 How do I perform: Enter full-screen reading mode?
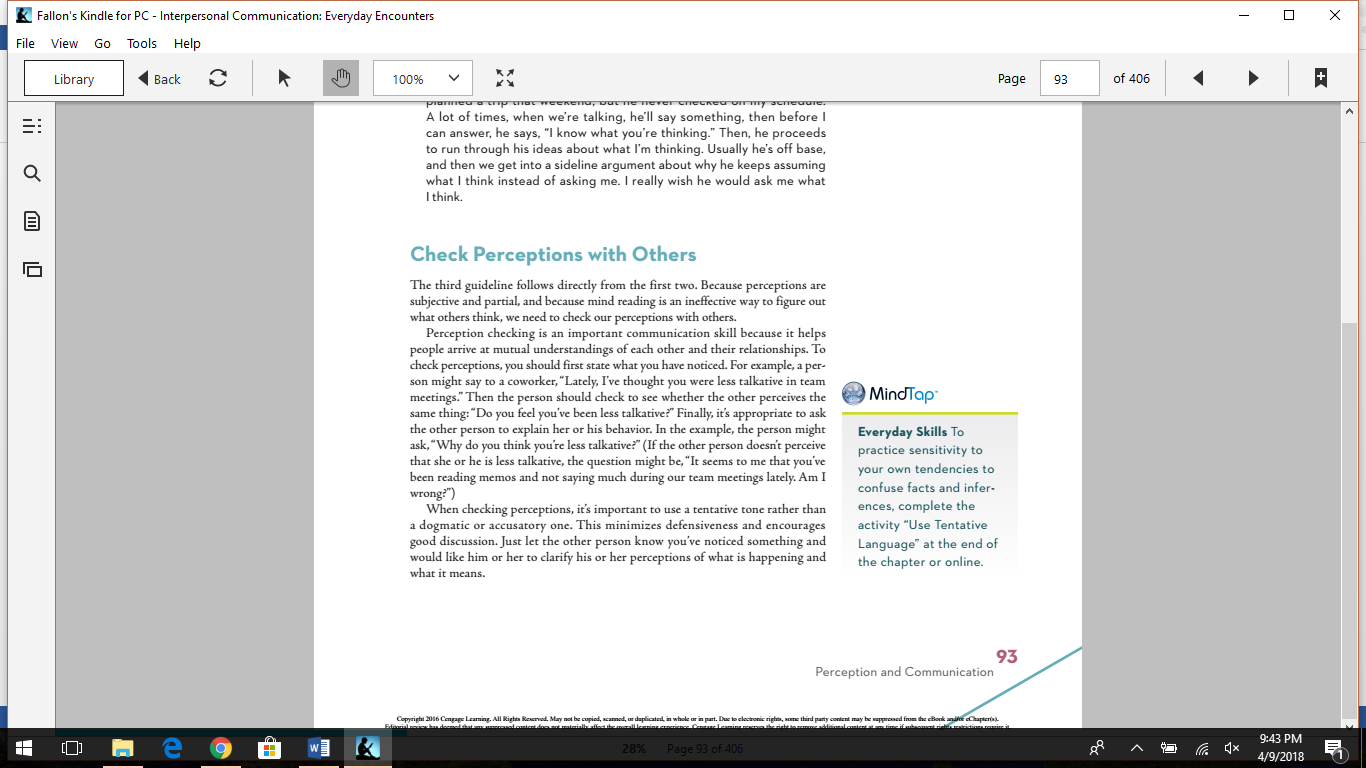(x=505, y=77)
